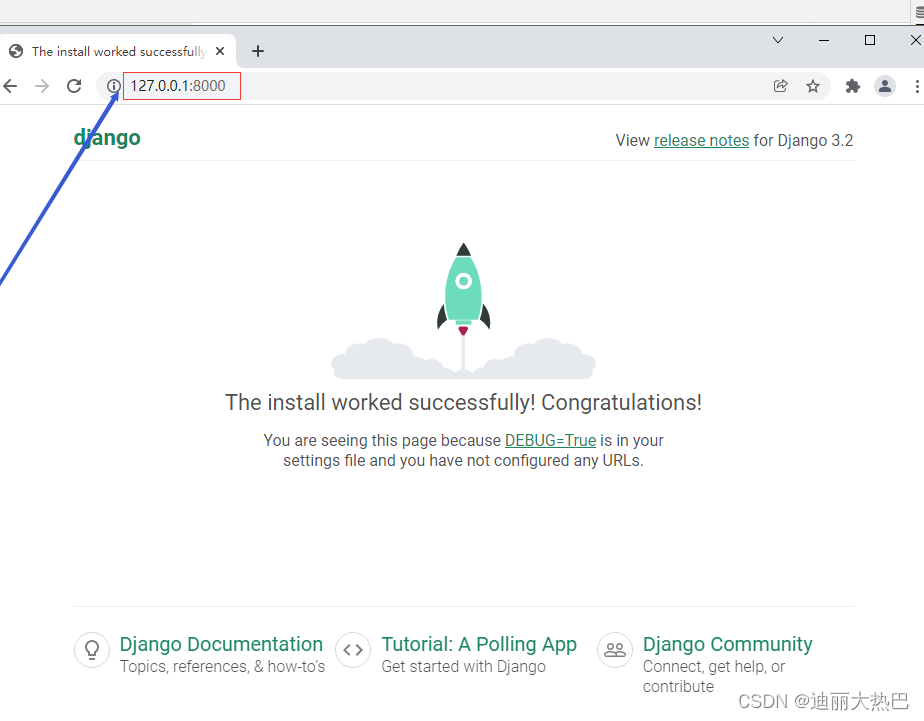
Task: Click the code brackets tutorial icon
Action: point(353,650)
